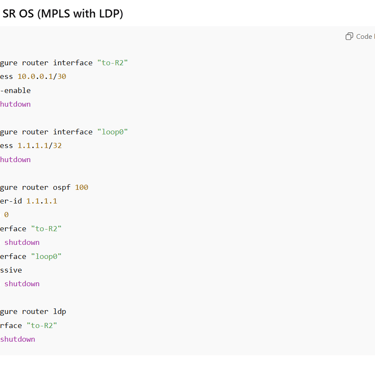Screen dimensions: 375x366
Task: Click "loop0" in the router interface line
Action: click(113, 132)
